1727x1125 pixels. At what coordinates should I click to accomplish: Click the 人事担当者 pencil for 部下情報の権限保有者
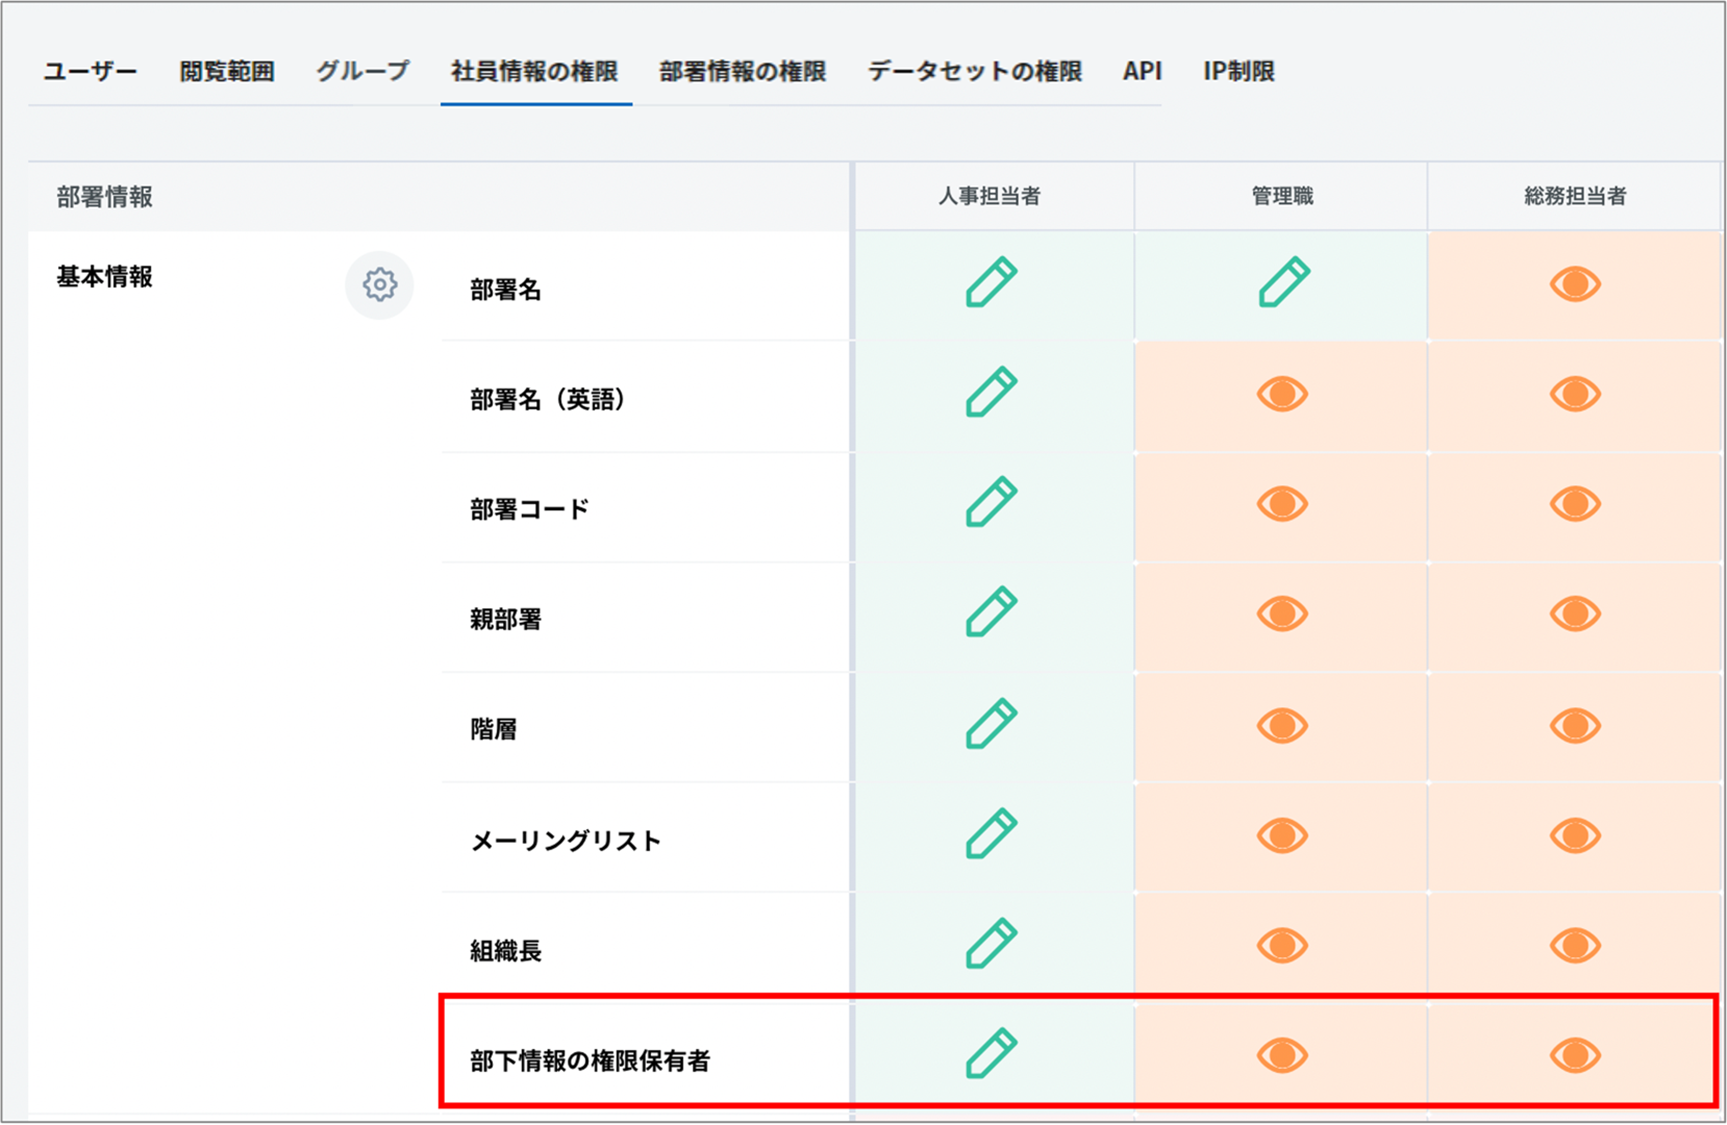click(x=991, y=1054)
